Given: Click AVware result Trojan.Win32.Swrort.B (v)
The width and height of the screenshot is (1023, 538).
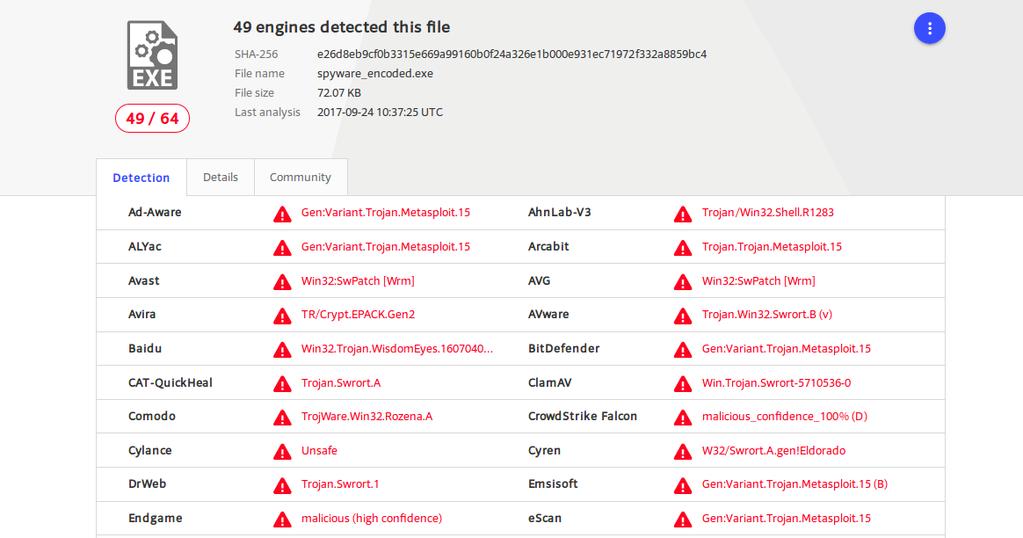Looking at the screenshot, I should pos(767,314).
